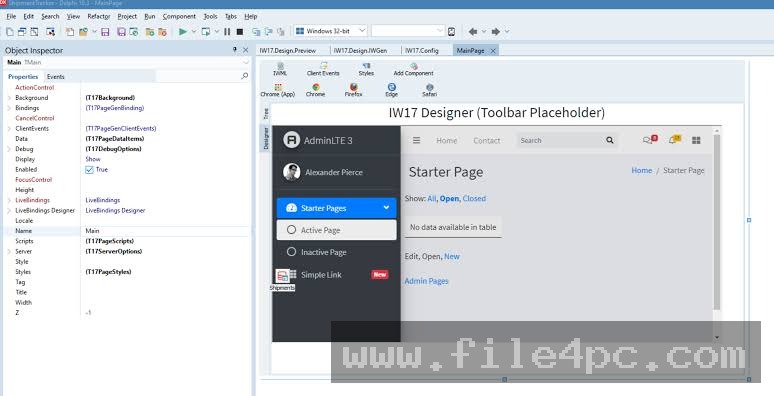Open the Styles designer tool
The image size is (774, 396).
pyautogui.click(x=366, y=69)
